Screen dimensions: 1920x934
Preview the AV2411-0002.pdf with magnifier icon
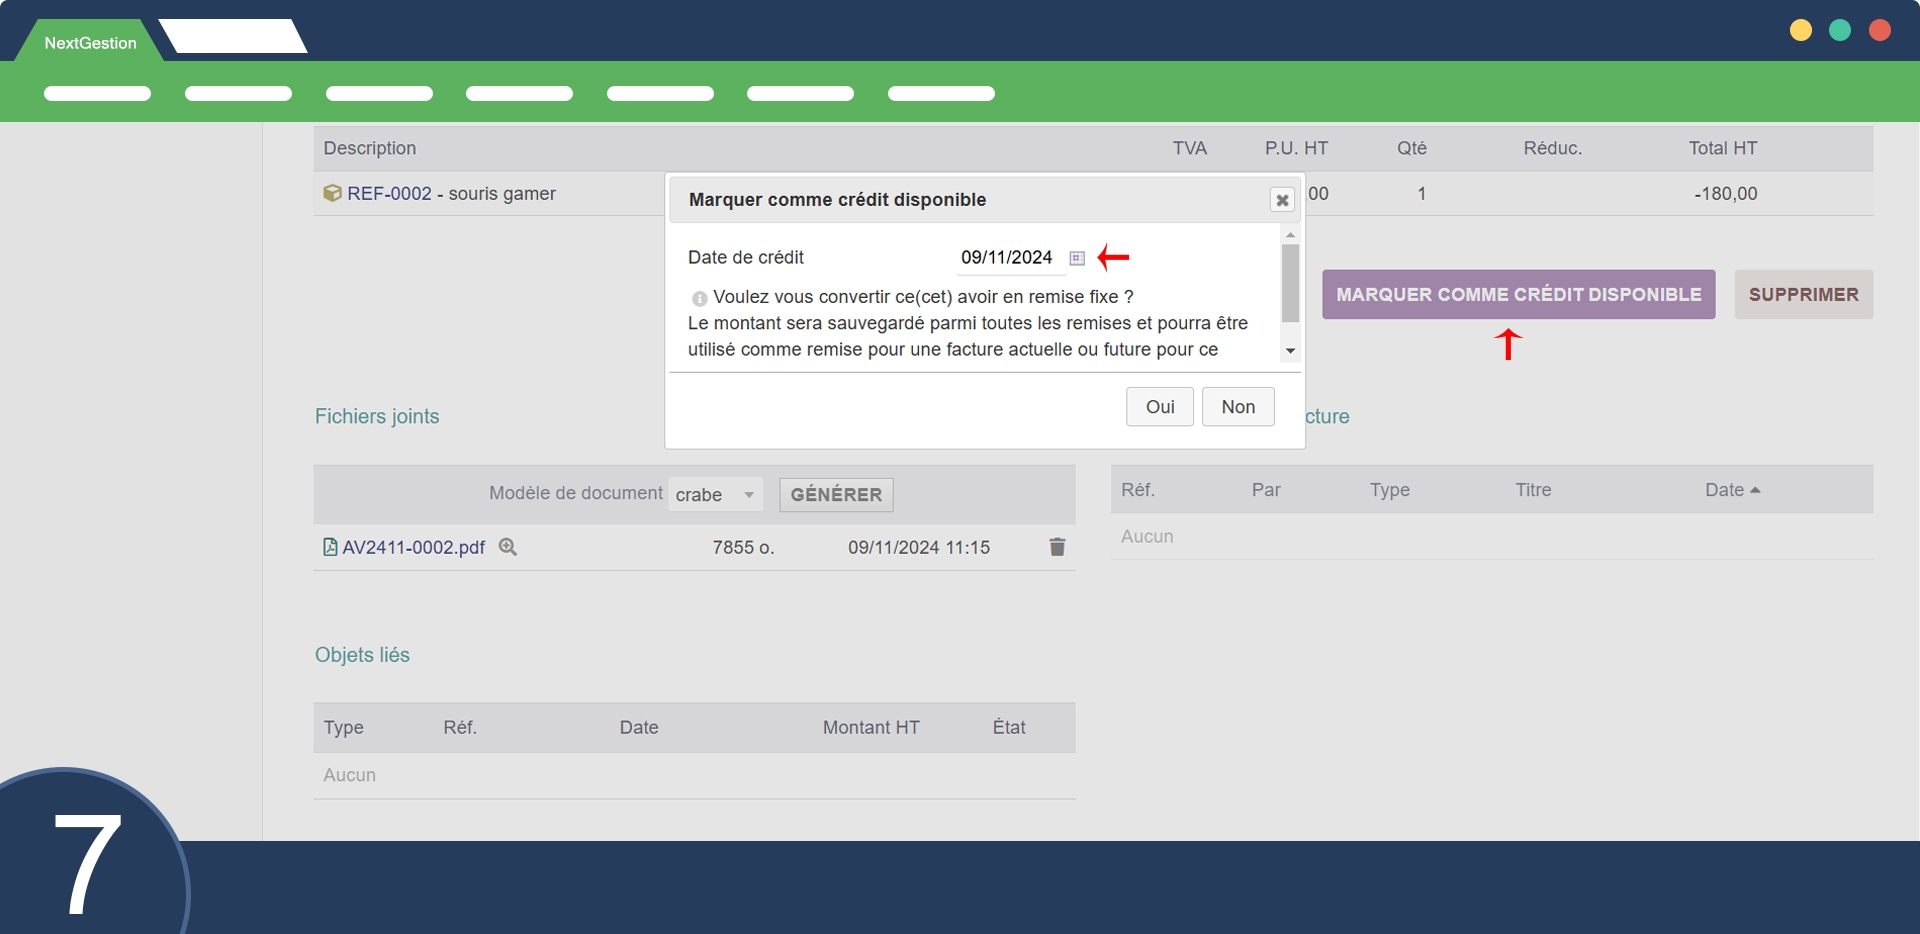coord(508,547)
